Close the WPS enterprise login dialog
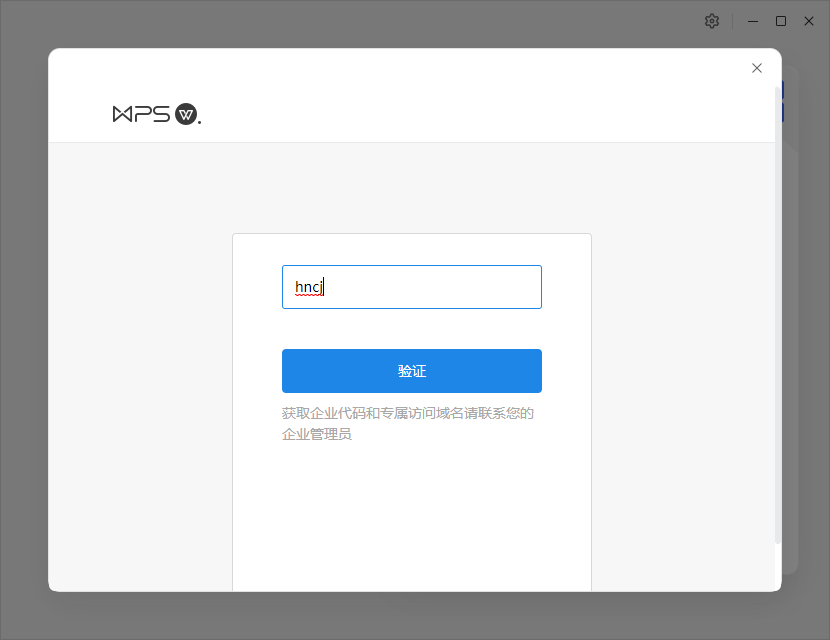830x640 pixels. point(757,68)
